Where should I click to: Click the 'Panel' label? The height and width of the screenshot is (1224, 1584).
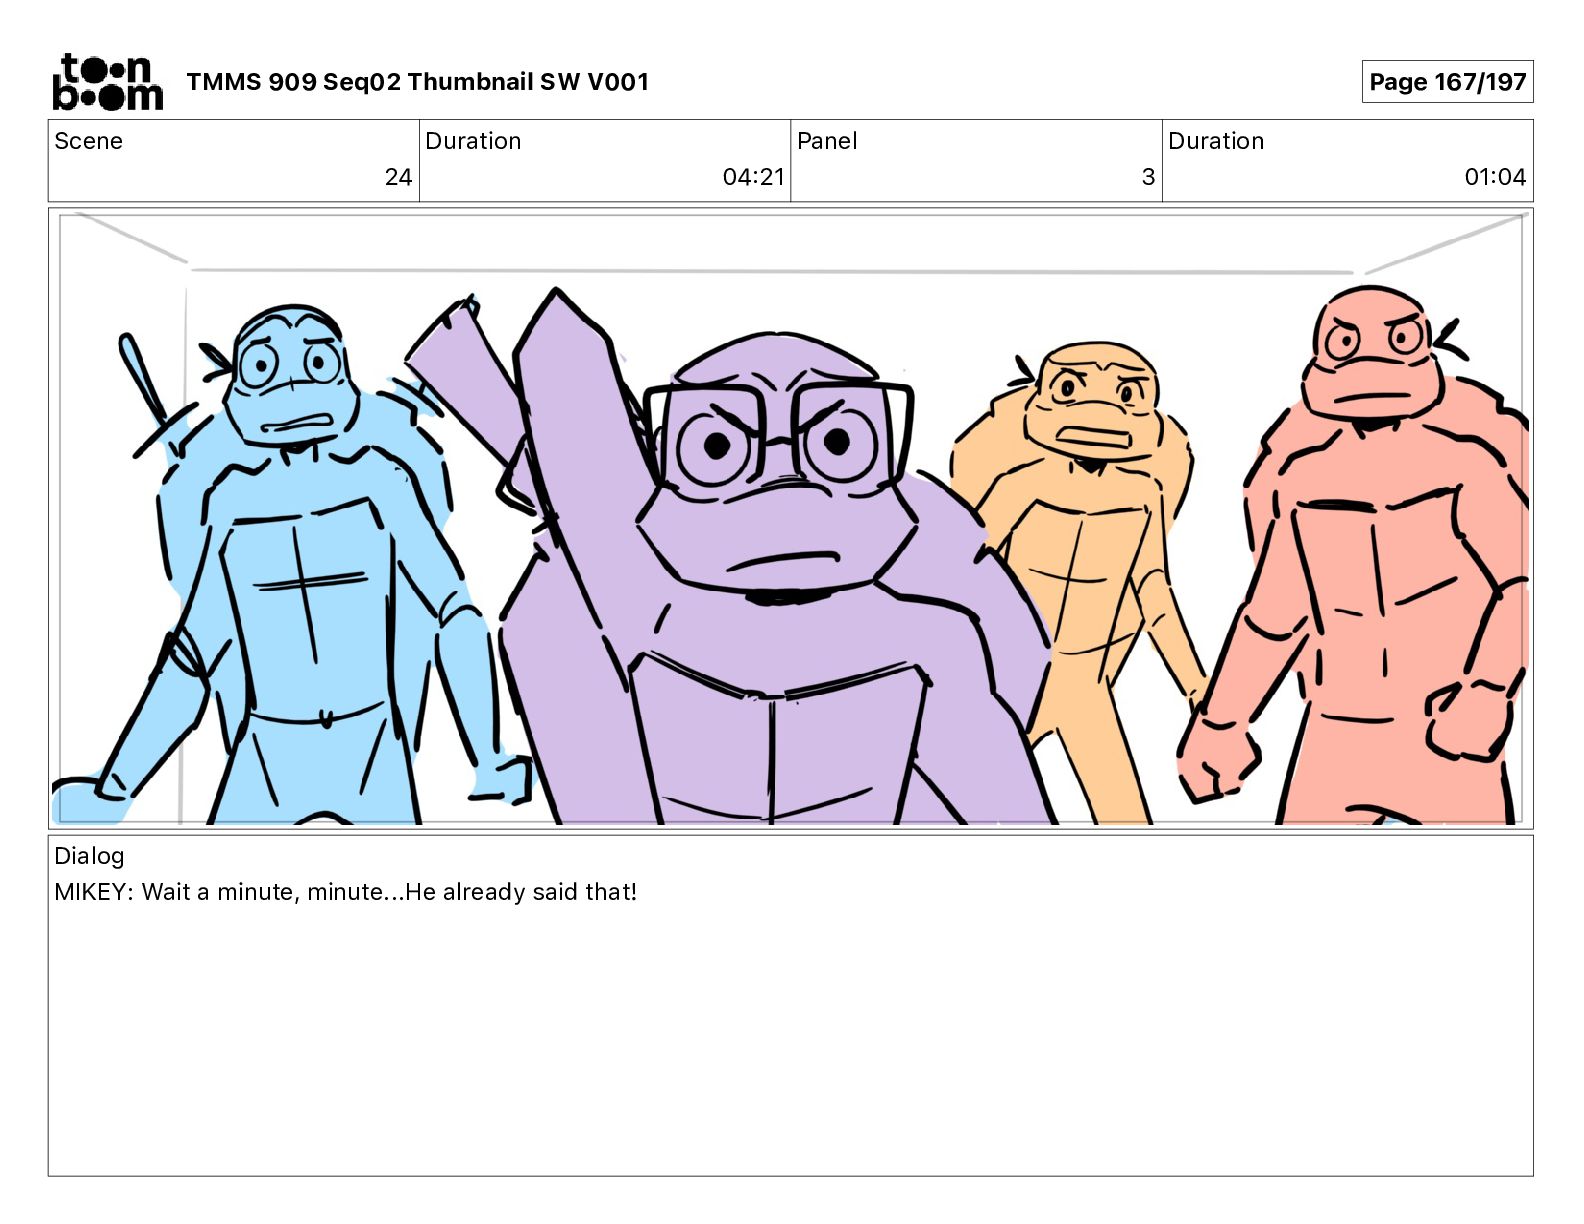tap(827, 141)
